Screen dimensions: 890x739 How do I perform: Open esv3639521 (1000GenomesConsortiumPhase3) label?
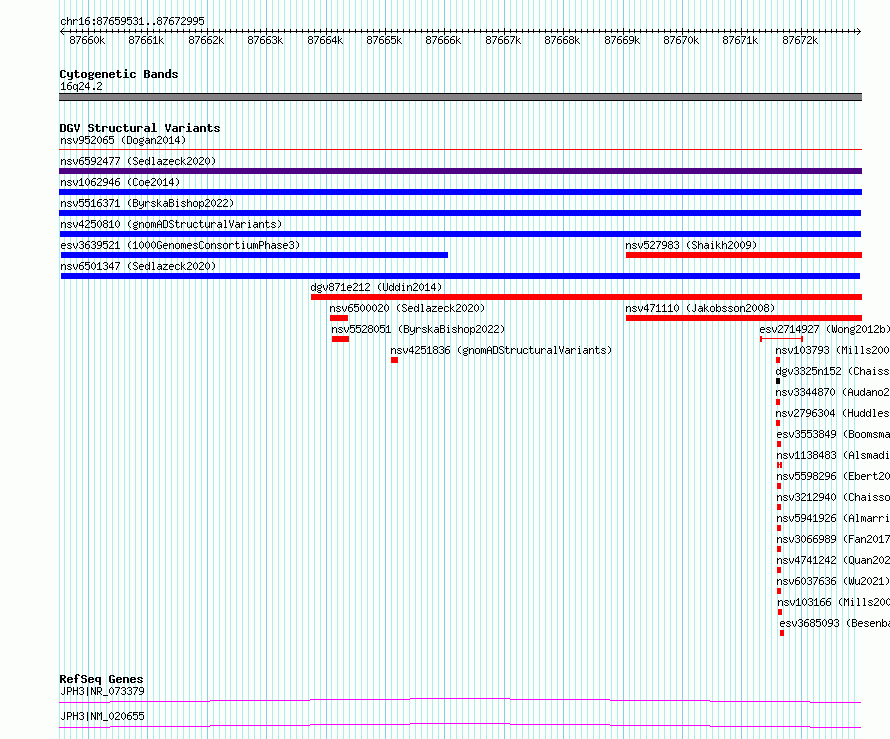[180, 245]
